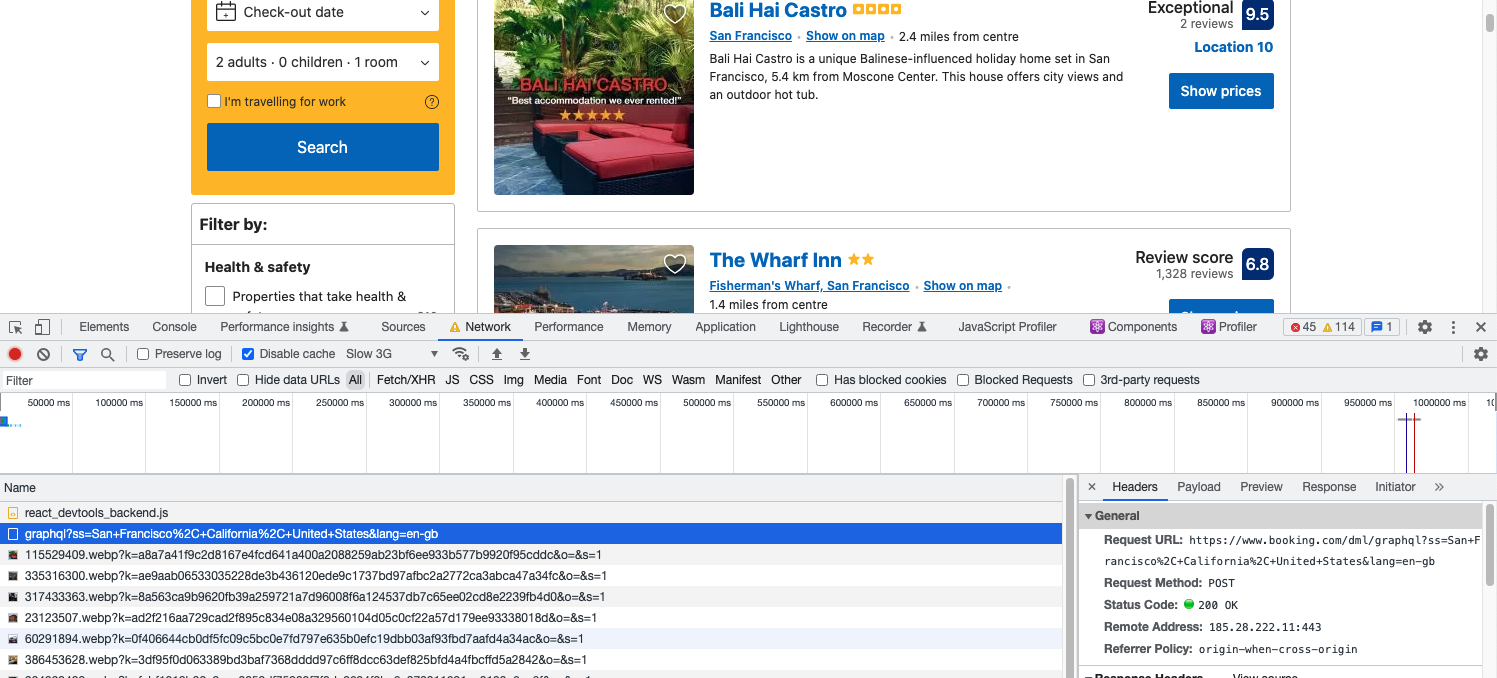Screen dimensions: 1497x678
Task: Switch to the Console panel
Action: 173,326
